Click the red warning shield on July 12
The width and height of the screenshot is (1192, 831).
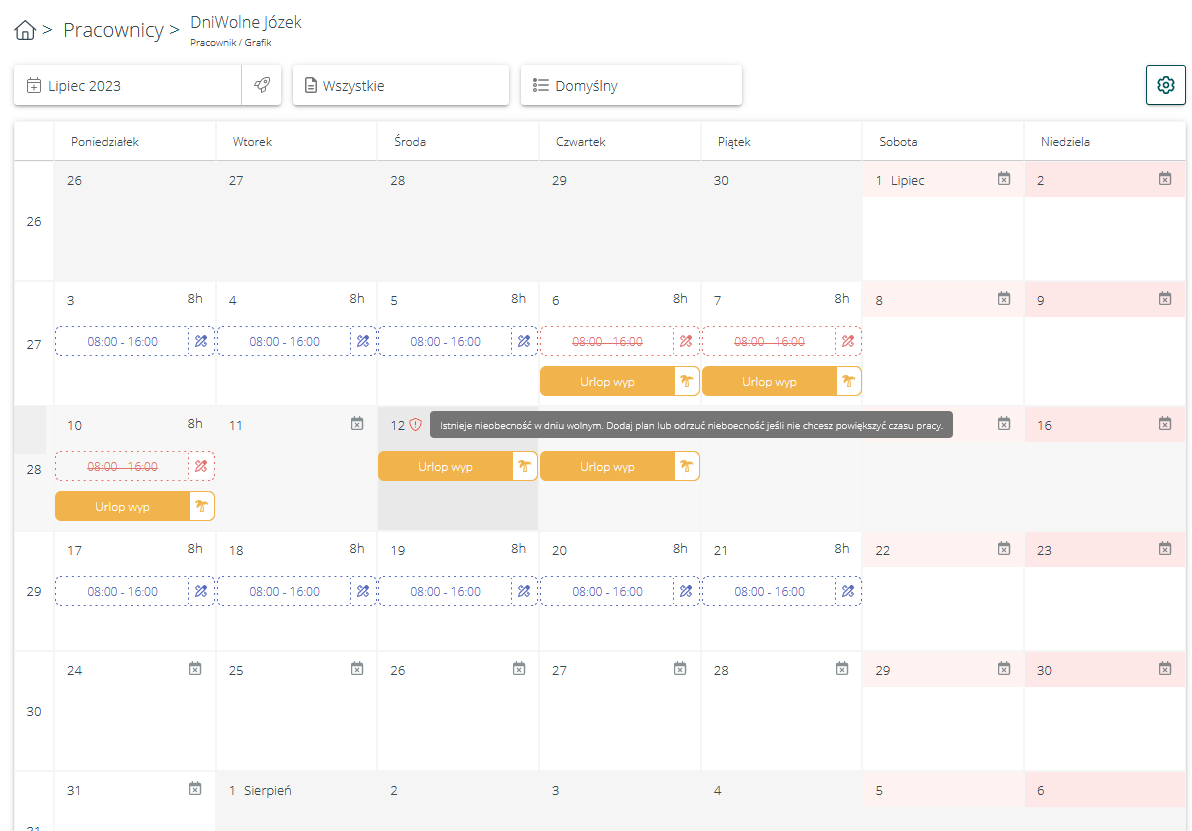[x=416, y=424]
